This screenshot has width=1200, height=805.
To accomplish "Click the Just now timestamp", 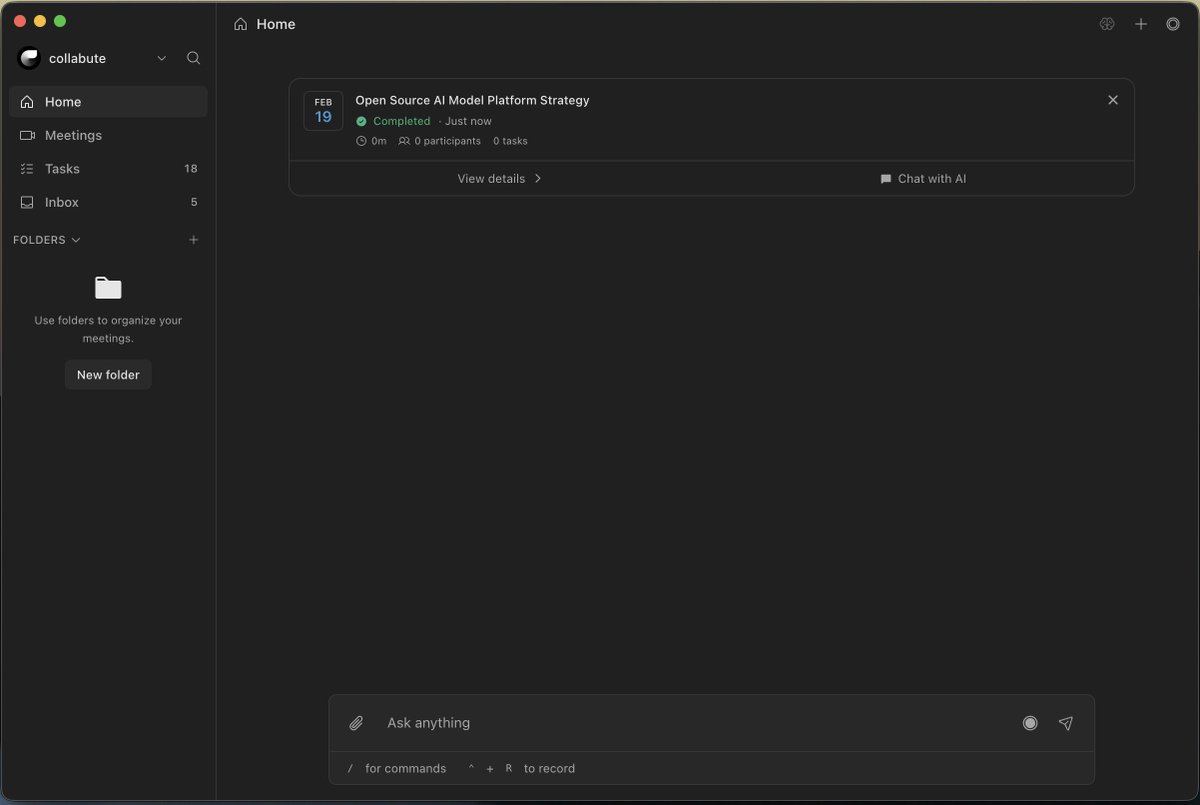I will (468, 121).
